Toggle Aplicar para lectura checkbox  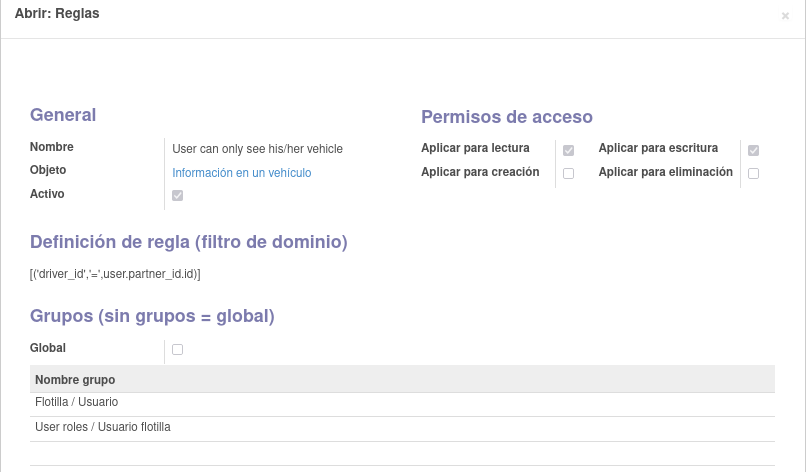pyautogui.click(x=568, y=150)
